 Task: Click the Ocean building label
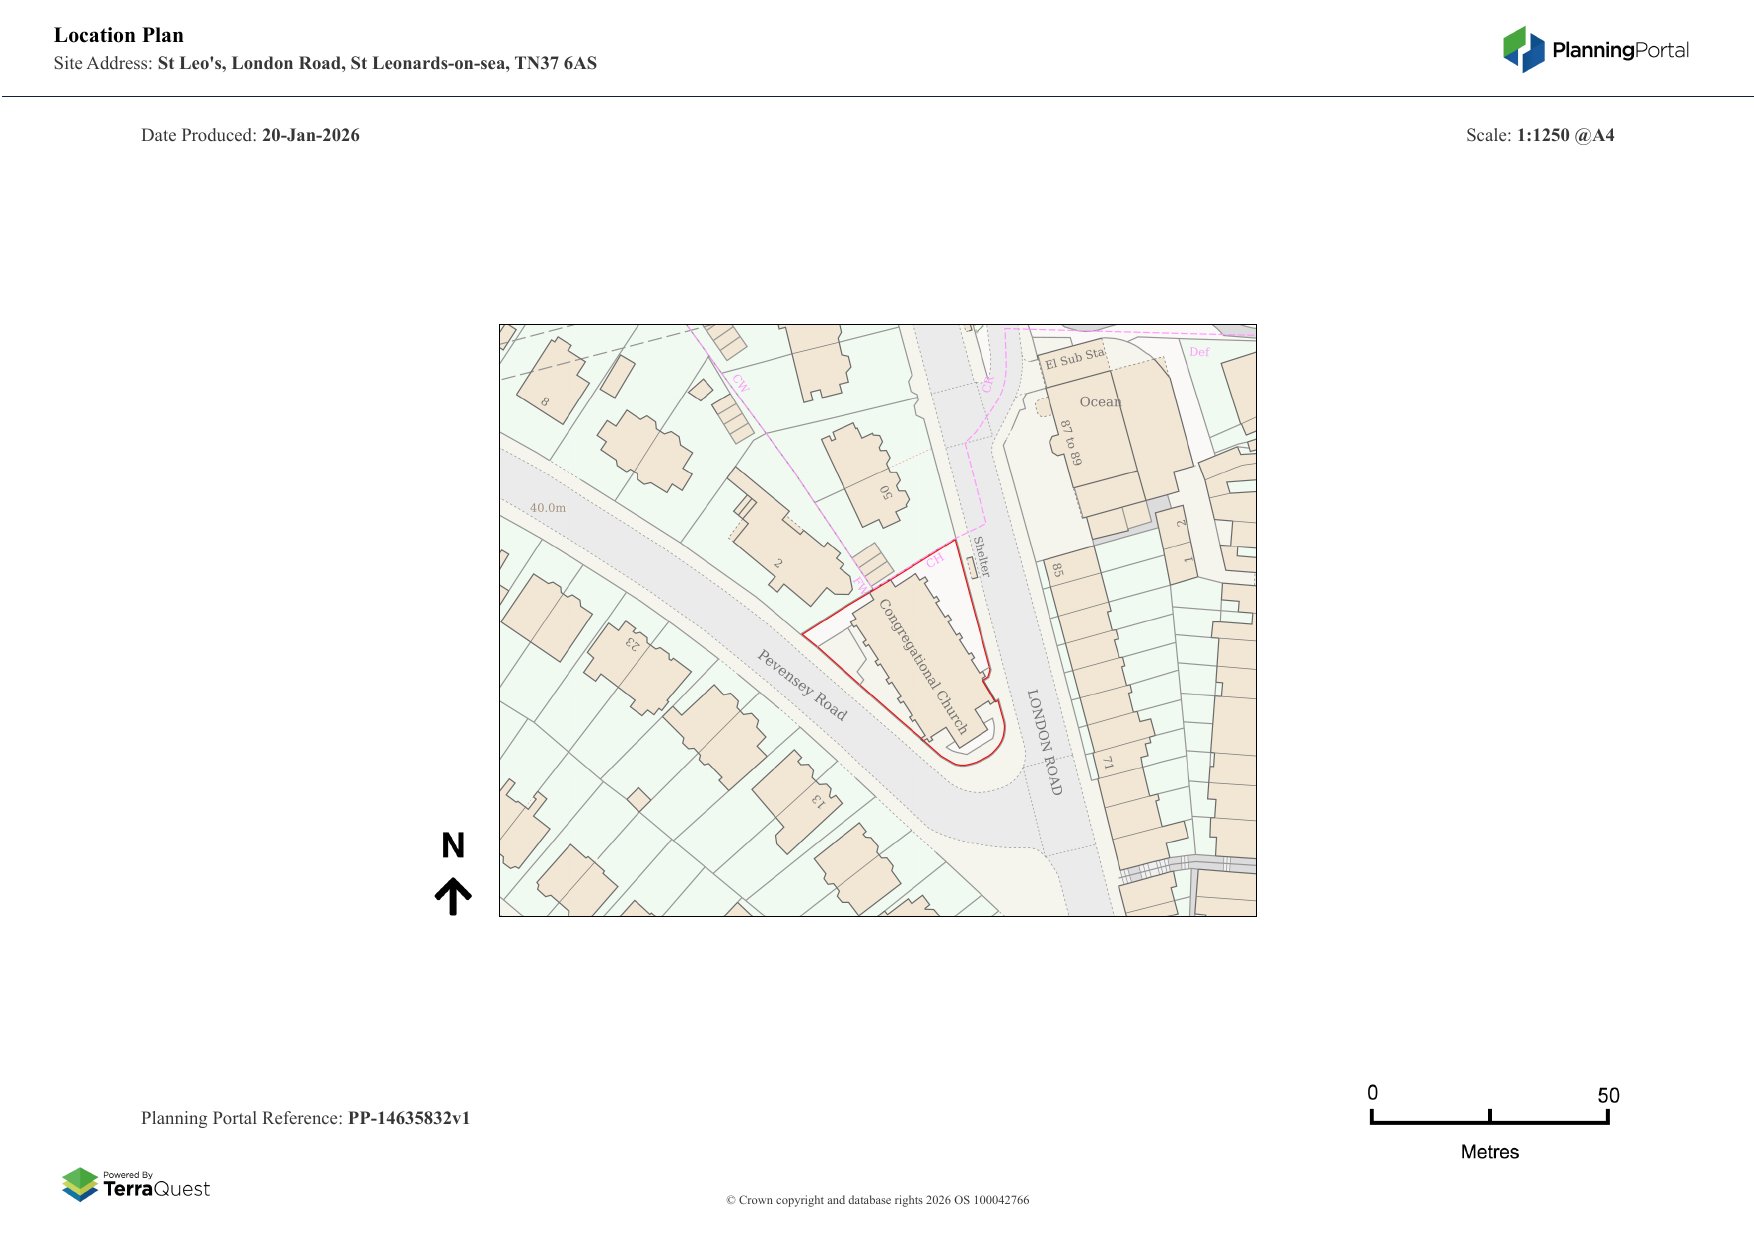coord(1100,402)
